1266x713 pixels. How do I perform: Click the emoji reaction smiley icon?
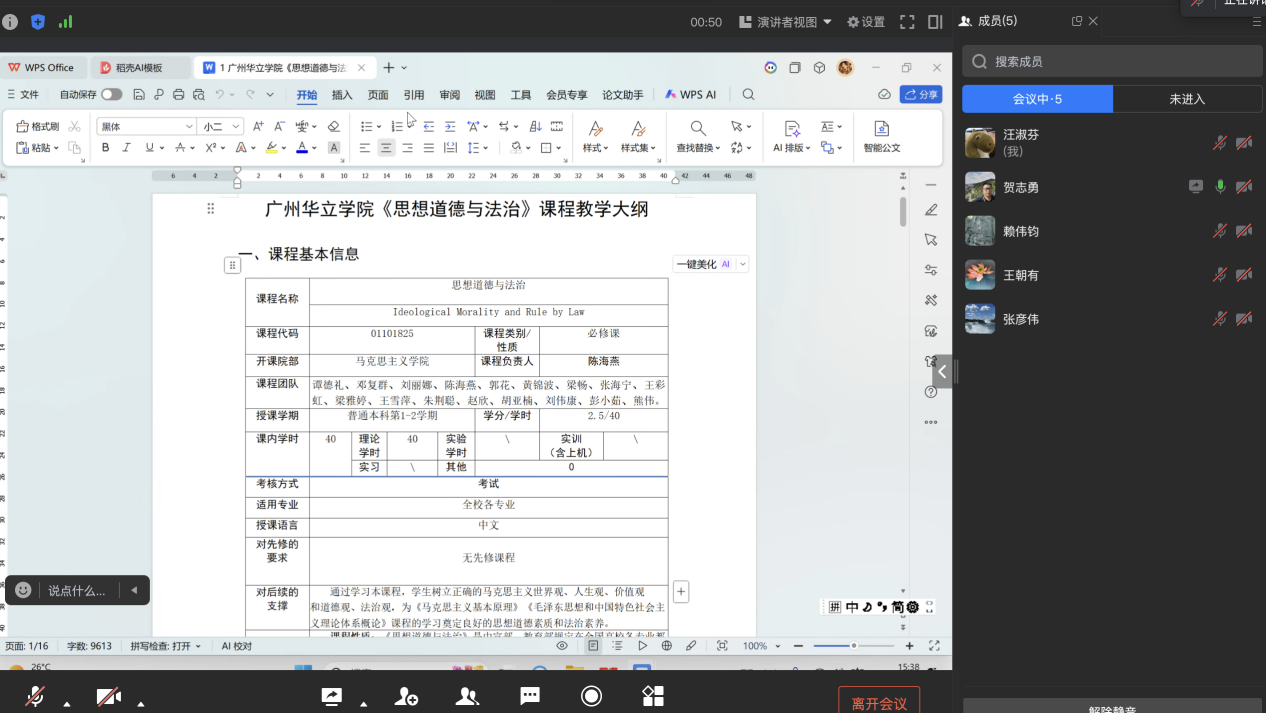23,590
